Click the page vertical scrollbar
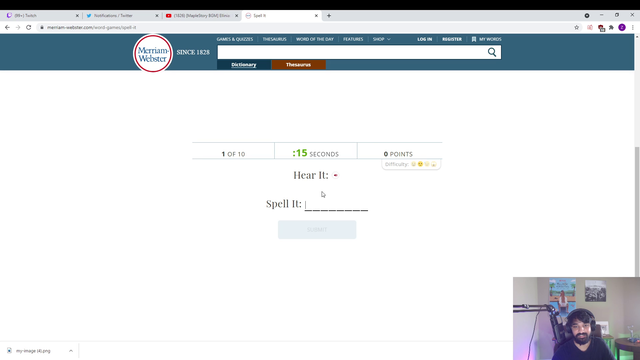Screen dimensions: 640x360 pyautogui.click(x=637, y=211)
